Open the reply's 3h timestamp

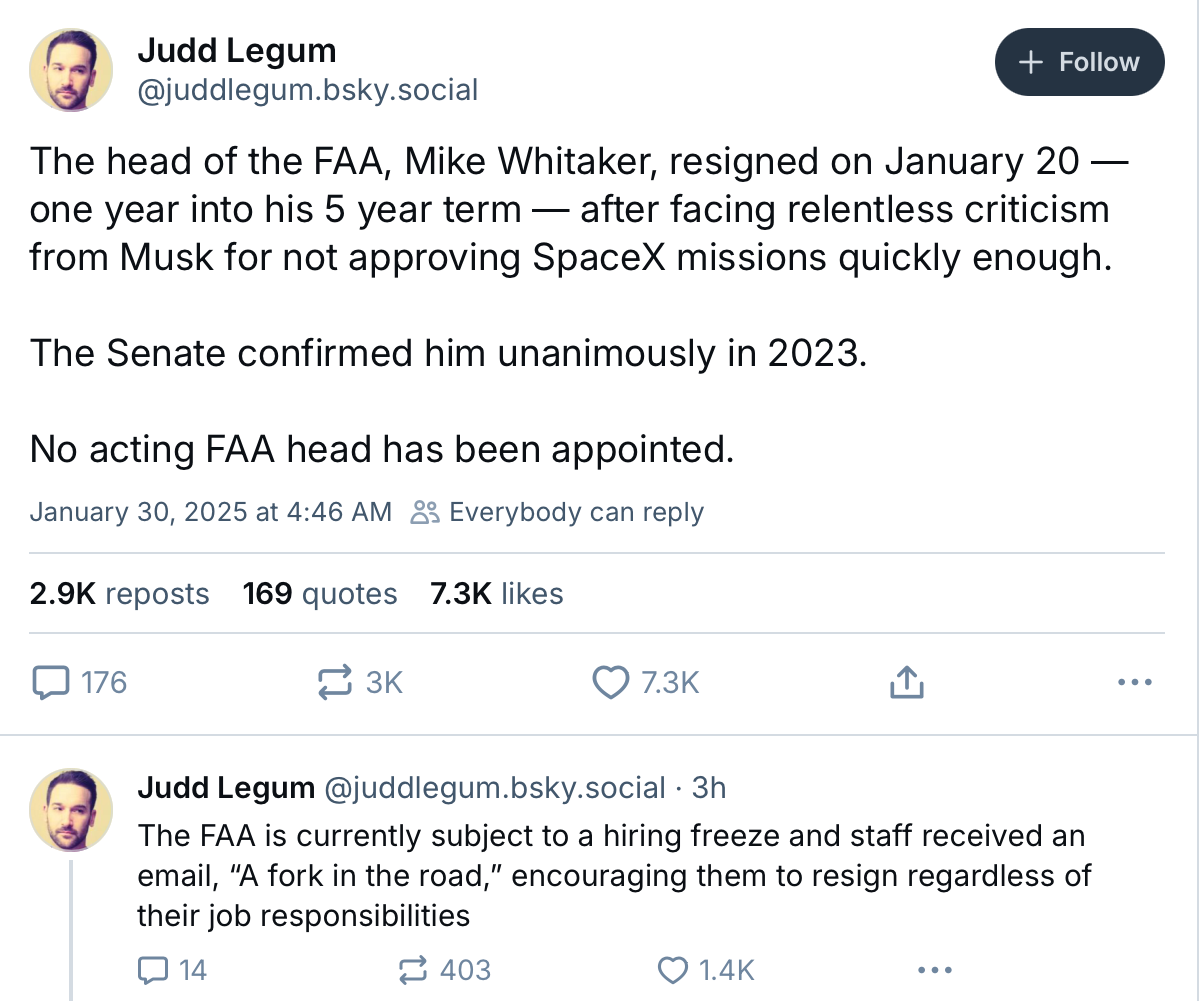tap(708, 788)
